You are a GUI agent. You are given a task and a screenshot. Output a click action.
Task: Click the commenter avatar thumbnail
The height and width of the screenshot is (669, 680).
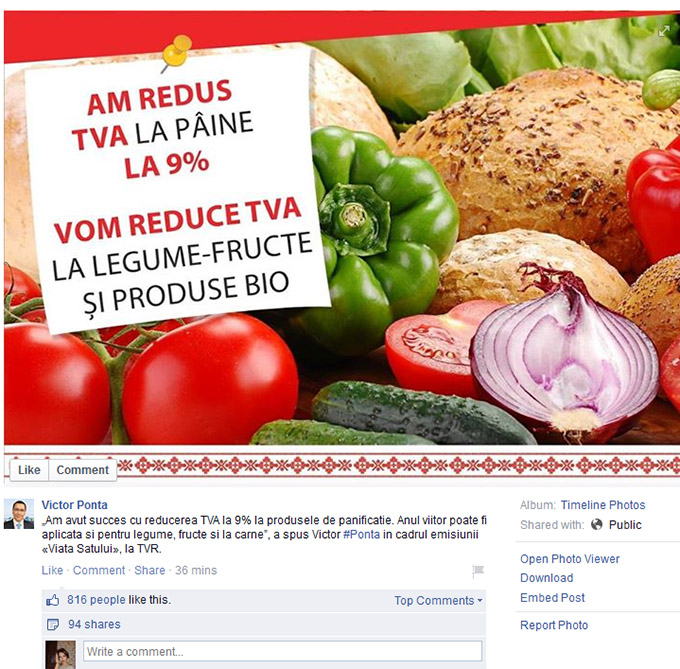(x=60, y=655)
